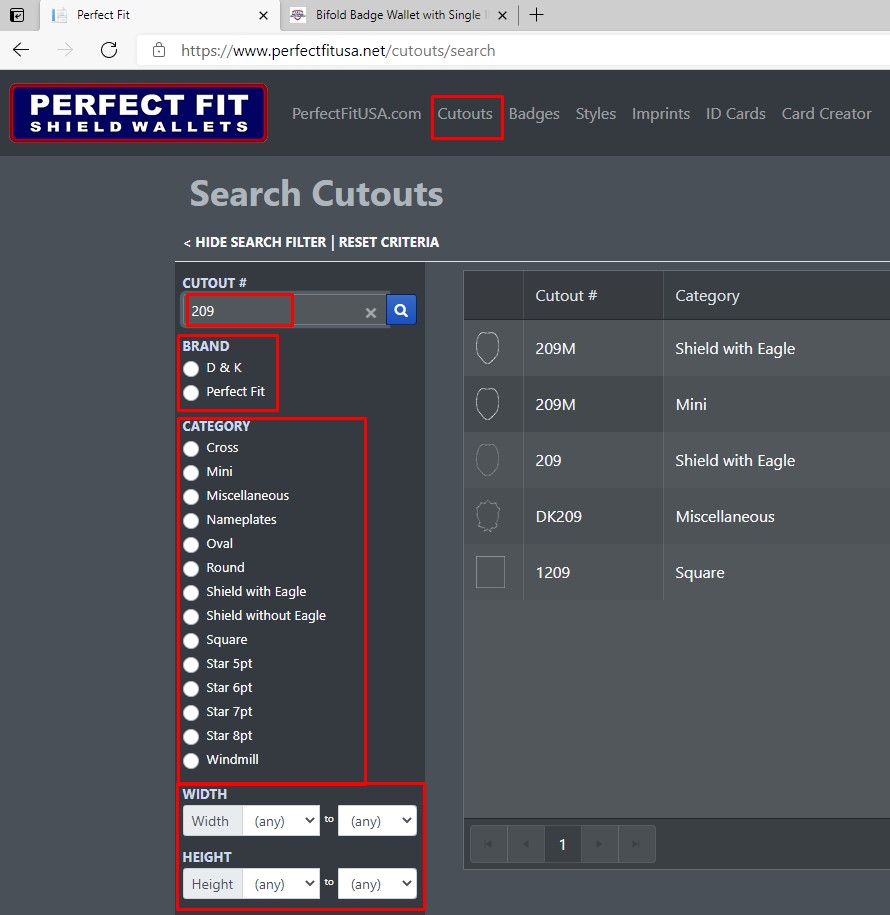Screen dimensions: 890x915
Task: Click the 1209 square cutout thumbnail
Action: [490, 572]
